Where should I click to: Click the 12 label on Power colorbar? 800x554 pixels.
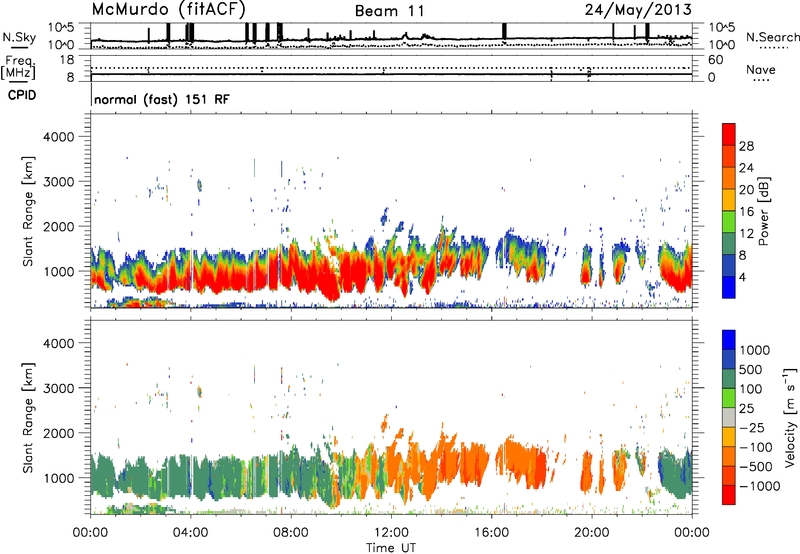click(746, 234)
